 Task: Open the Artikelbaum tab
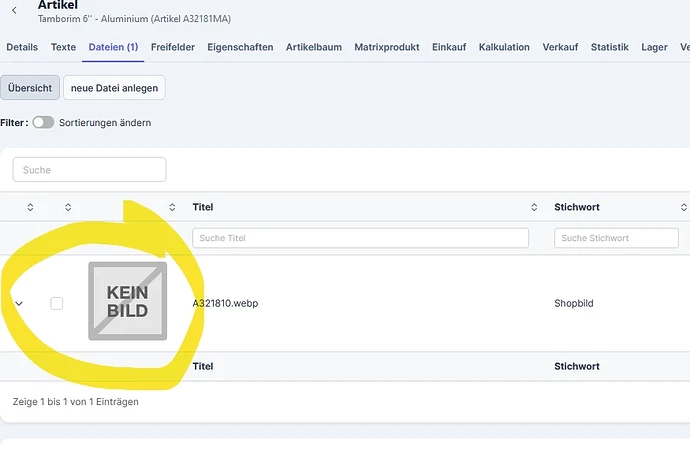[314, 47]
